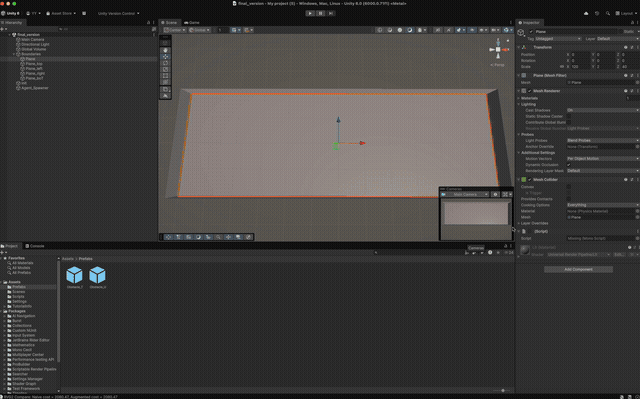Select Plane_top in Hierarchy
The height and width of the screenshot is (399, 640).
(34, 64)
